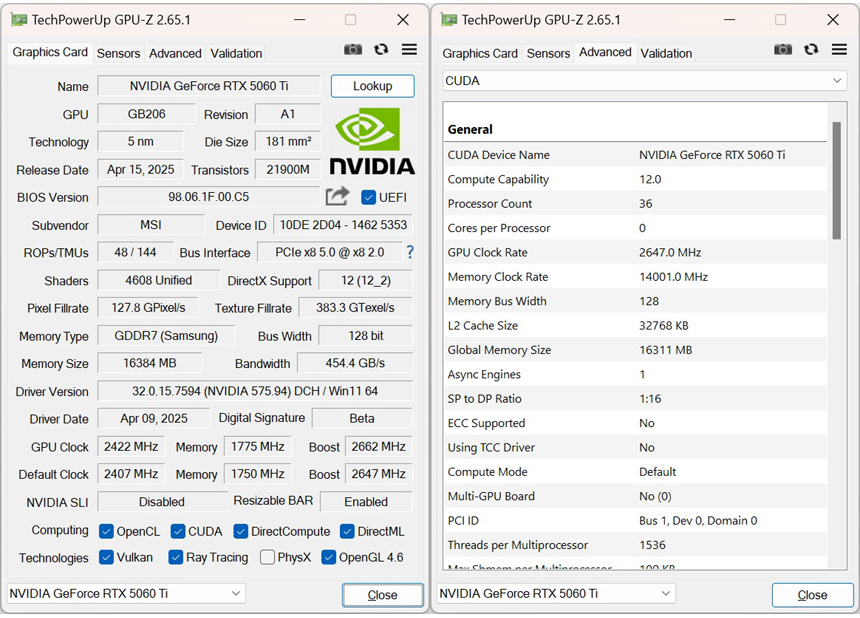Uncheck the Ray Tracing checkbox

point(175,557)
